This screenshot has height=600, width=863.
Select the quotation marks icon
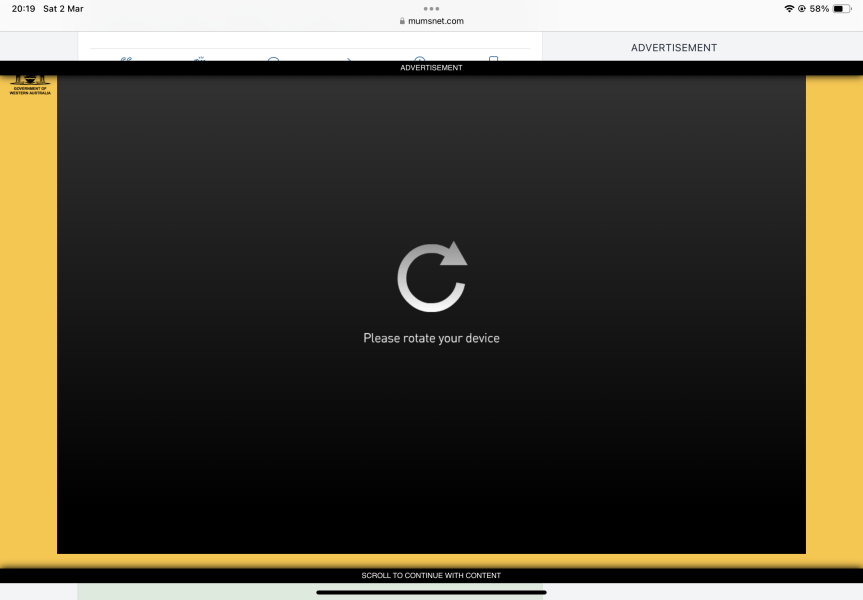point(126,61)
